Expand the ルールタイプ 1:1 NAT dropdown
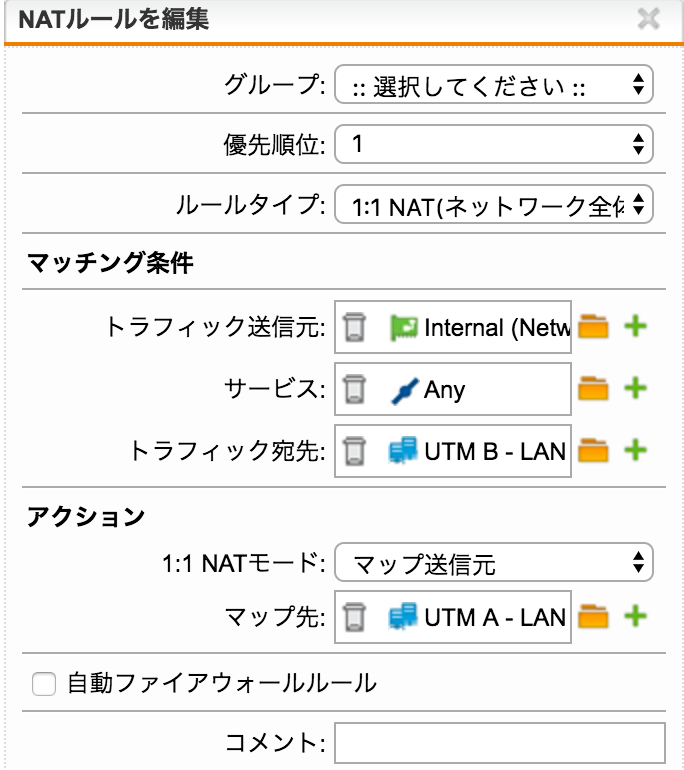 [x=493, y=204]
